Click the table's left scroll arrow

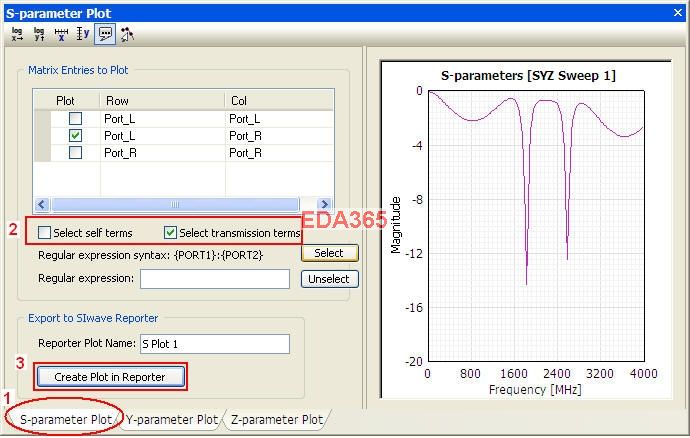coord(42,204)
